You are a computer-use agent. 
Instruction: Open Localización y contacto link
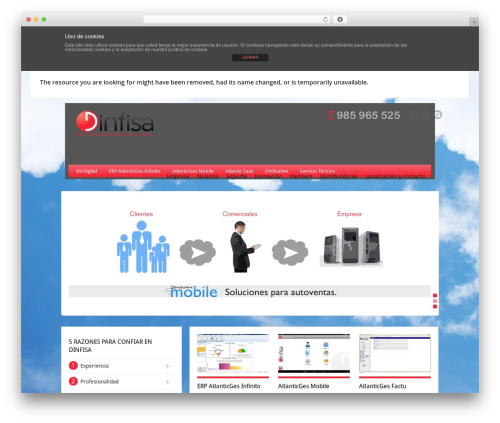395,176
